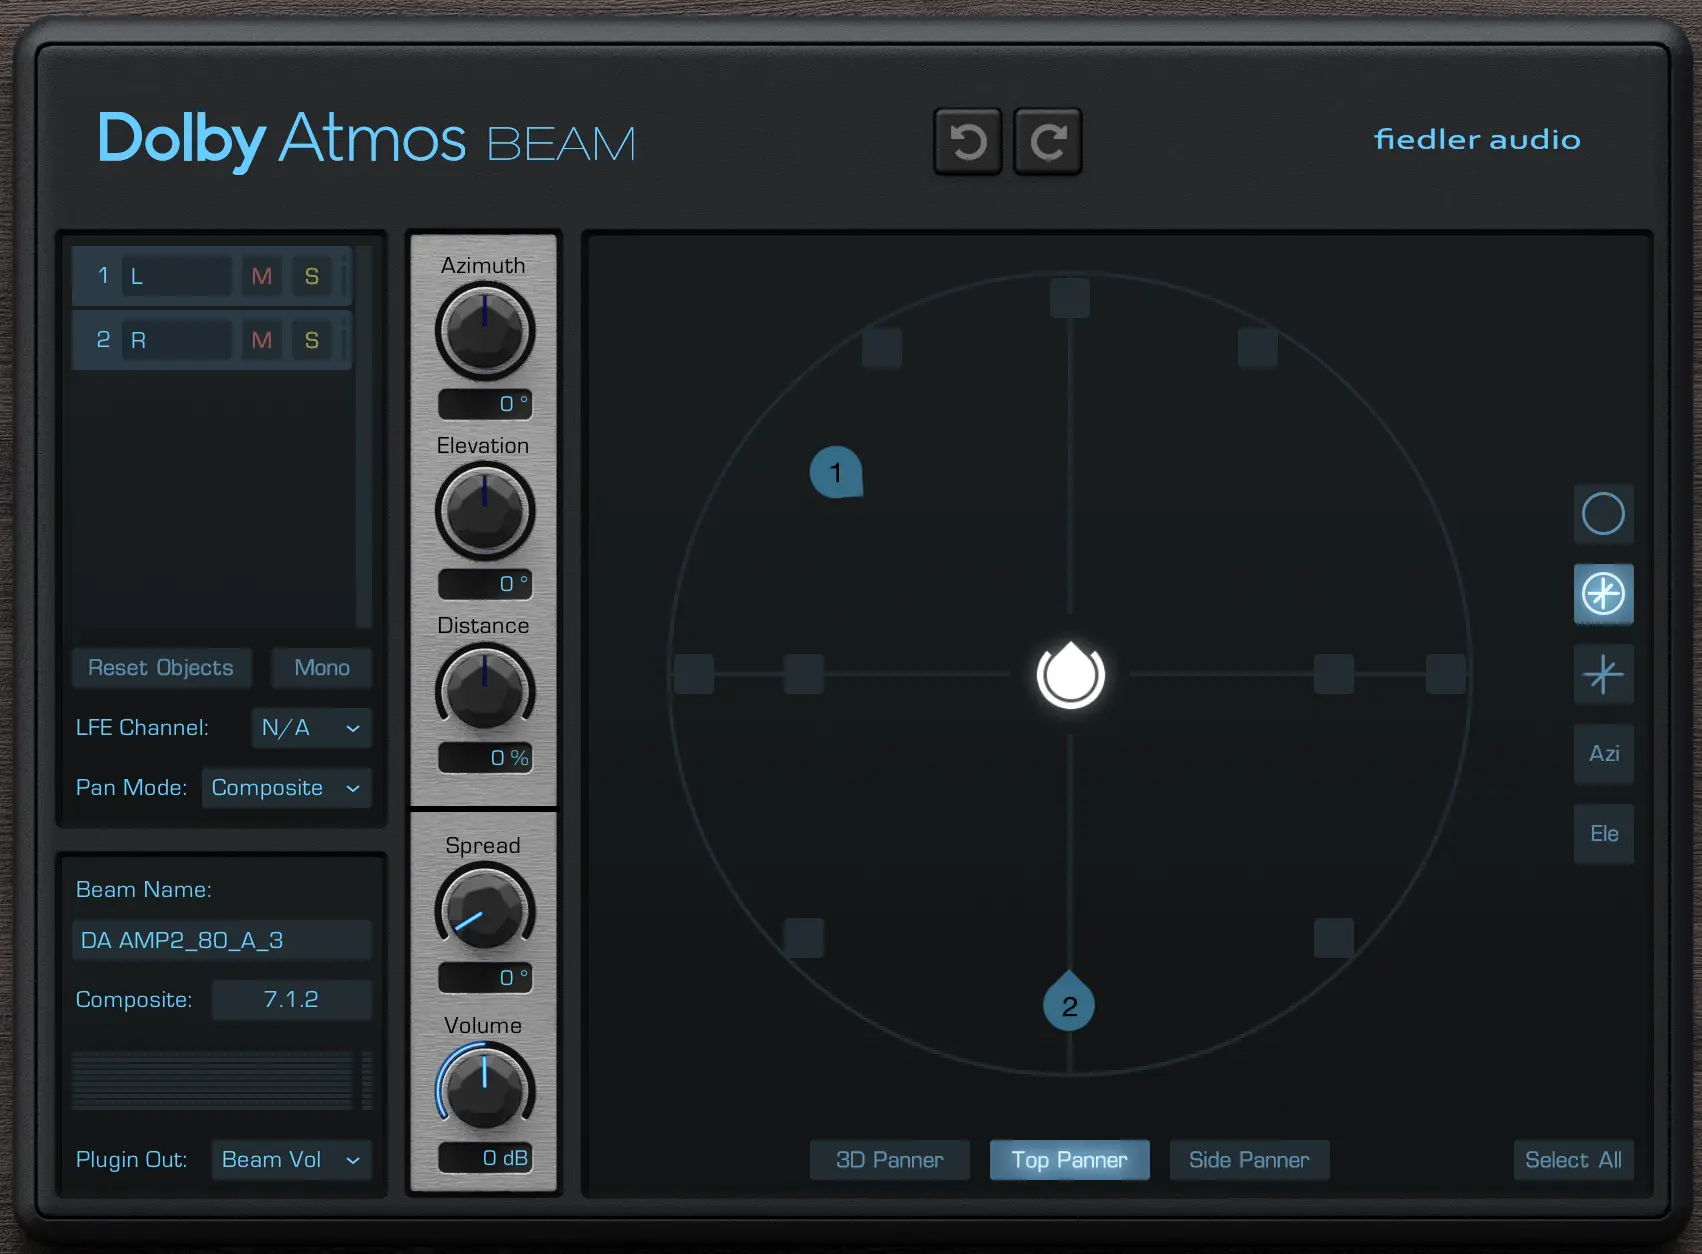Switch to the 3D Panner view
Screen dimensions: 1702x1254
click(x=888, y=1160)
